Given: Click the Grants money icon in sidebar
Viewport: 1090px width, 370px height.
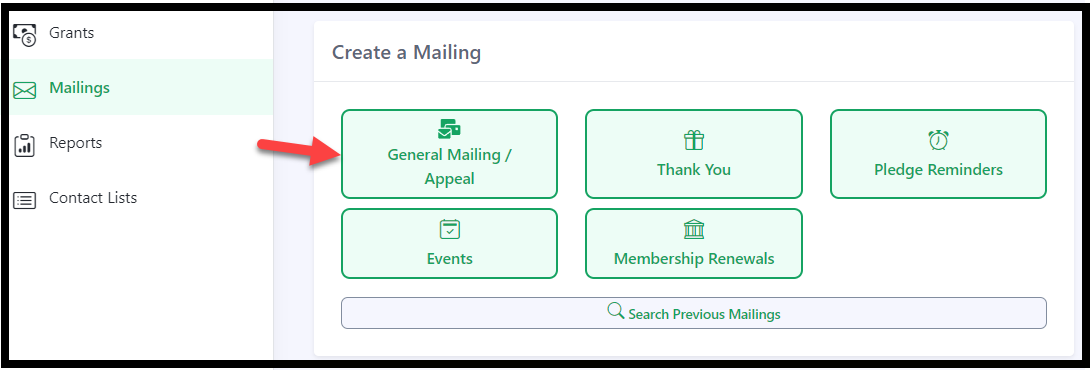Looking at the screenshot, I should (x=25, y=35).
